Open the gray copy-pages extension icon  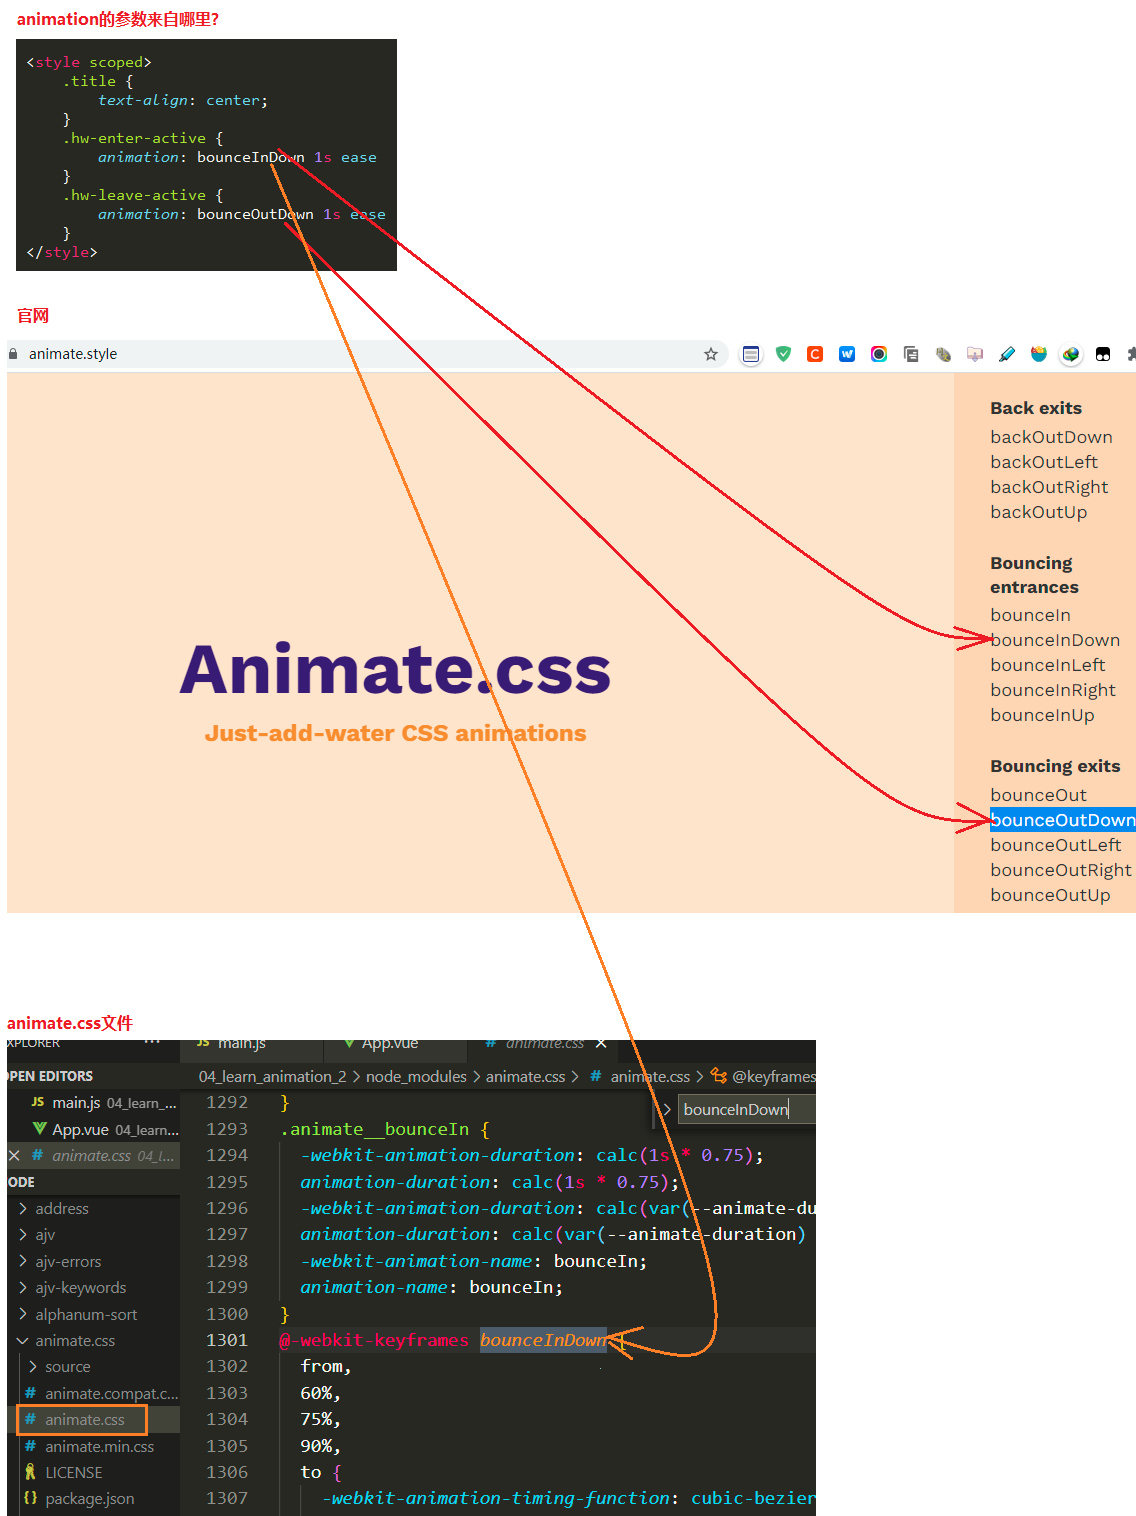pos(911,354)
